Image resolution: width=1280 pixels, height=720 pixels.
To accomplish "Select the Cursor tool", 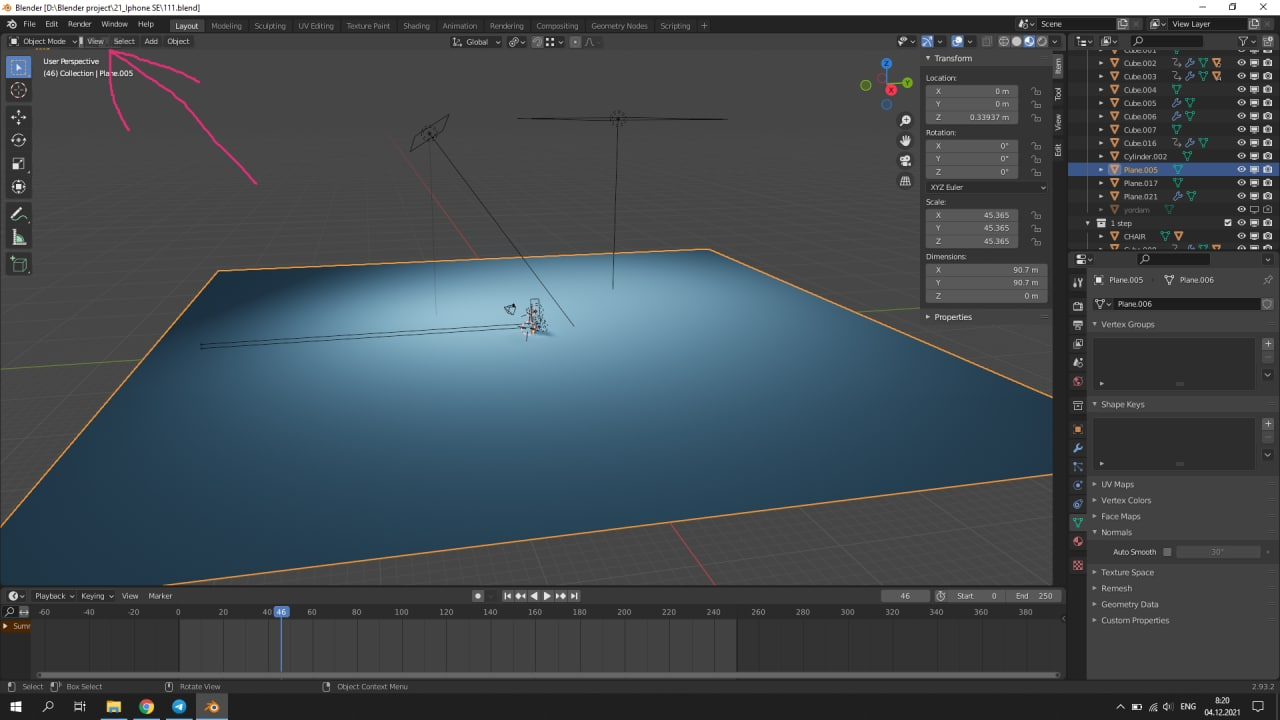I will coord(18,91).
